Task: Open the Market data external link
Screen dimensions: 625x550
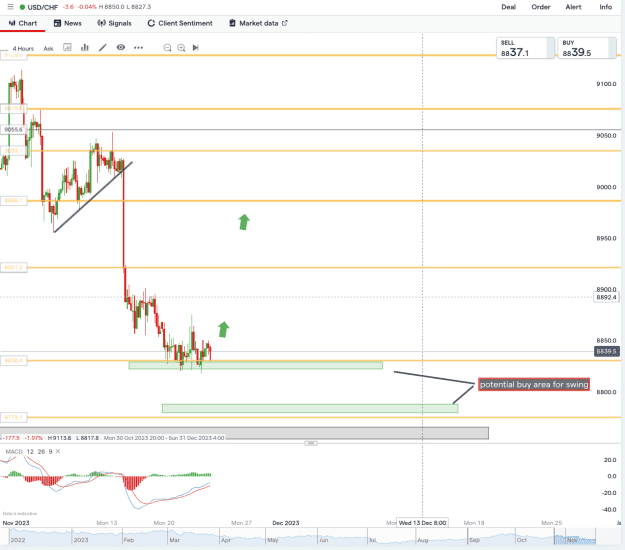Action: pyautogui.click(x=258, y=23)
